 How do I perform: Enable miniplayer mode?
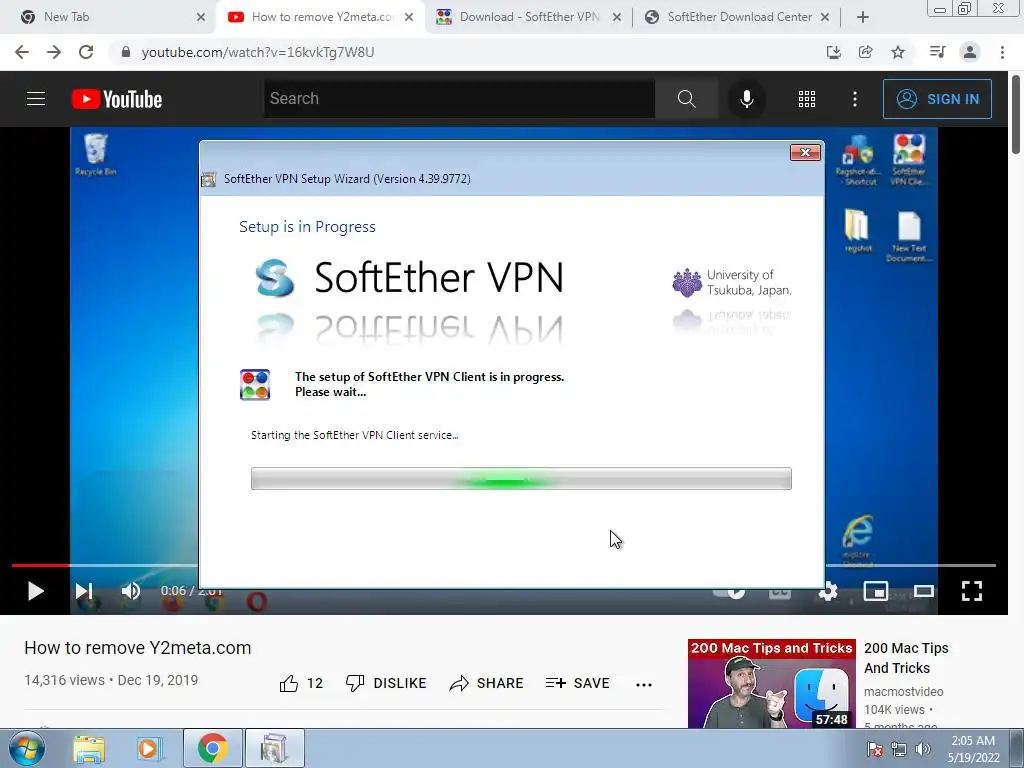[875, 591]
